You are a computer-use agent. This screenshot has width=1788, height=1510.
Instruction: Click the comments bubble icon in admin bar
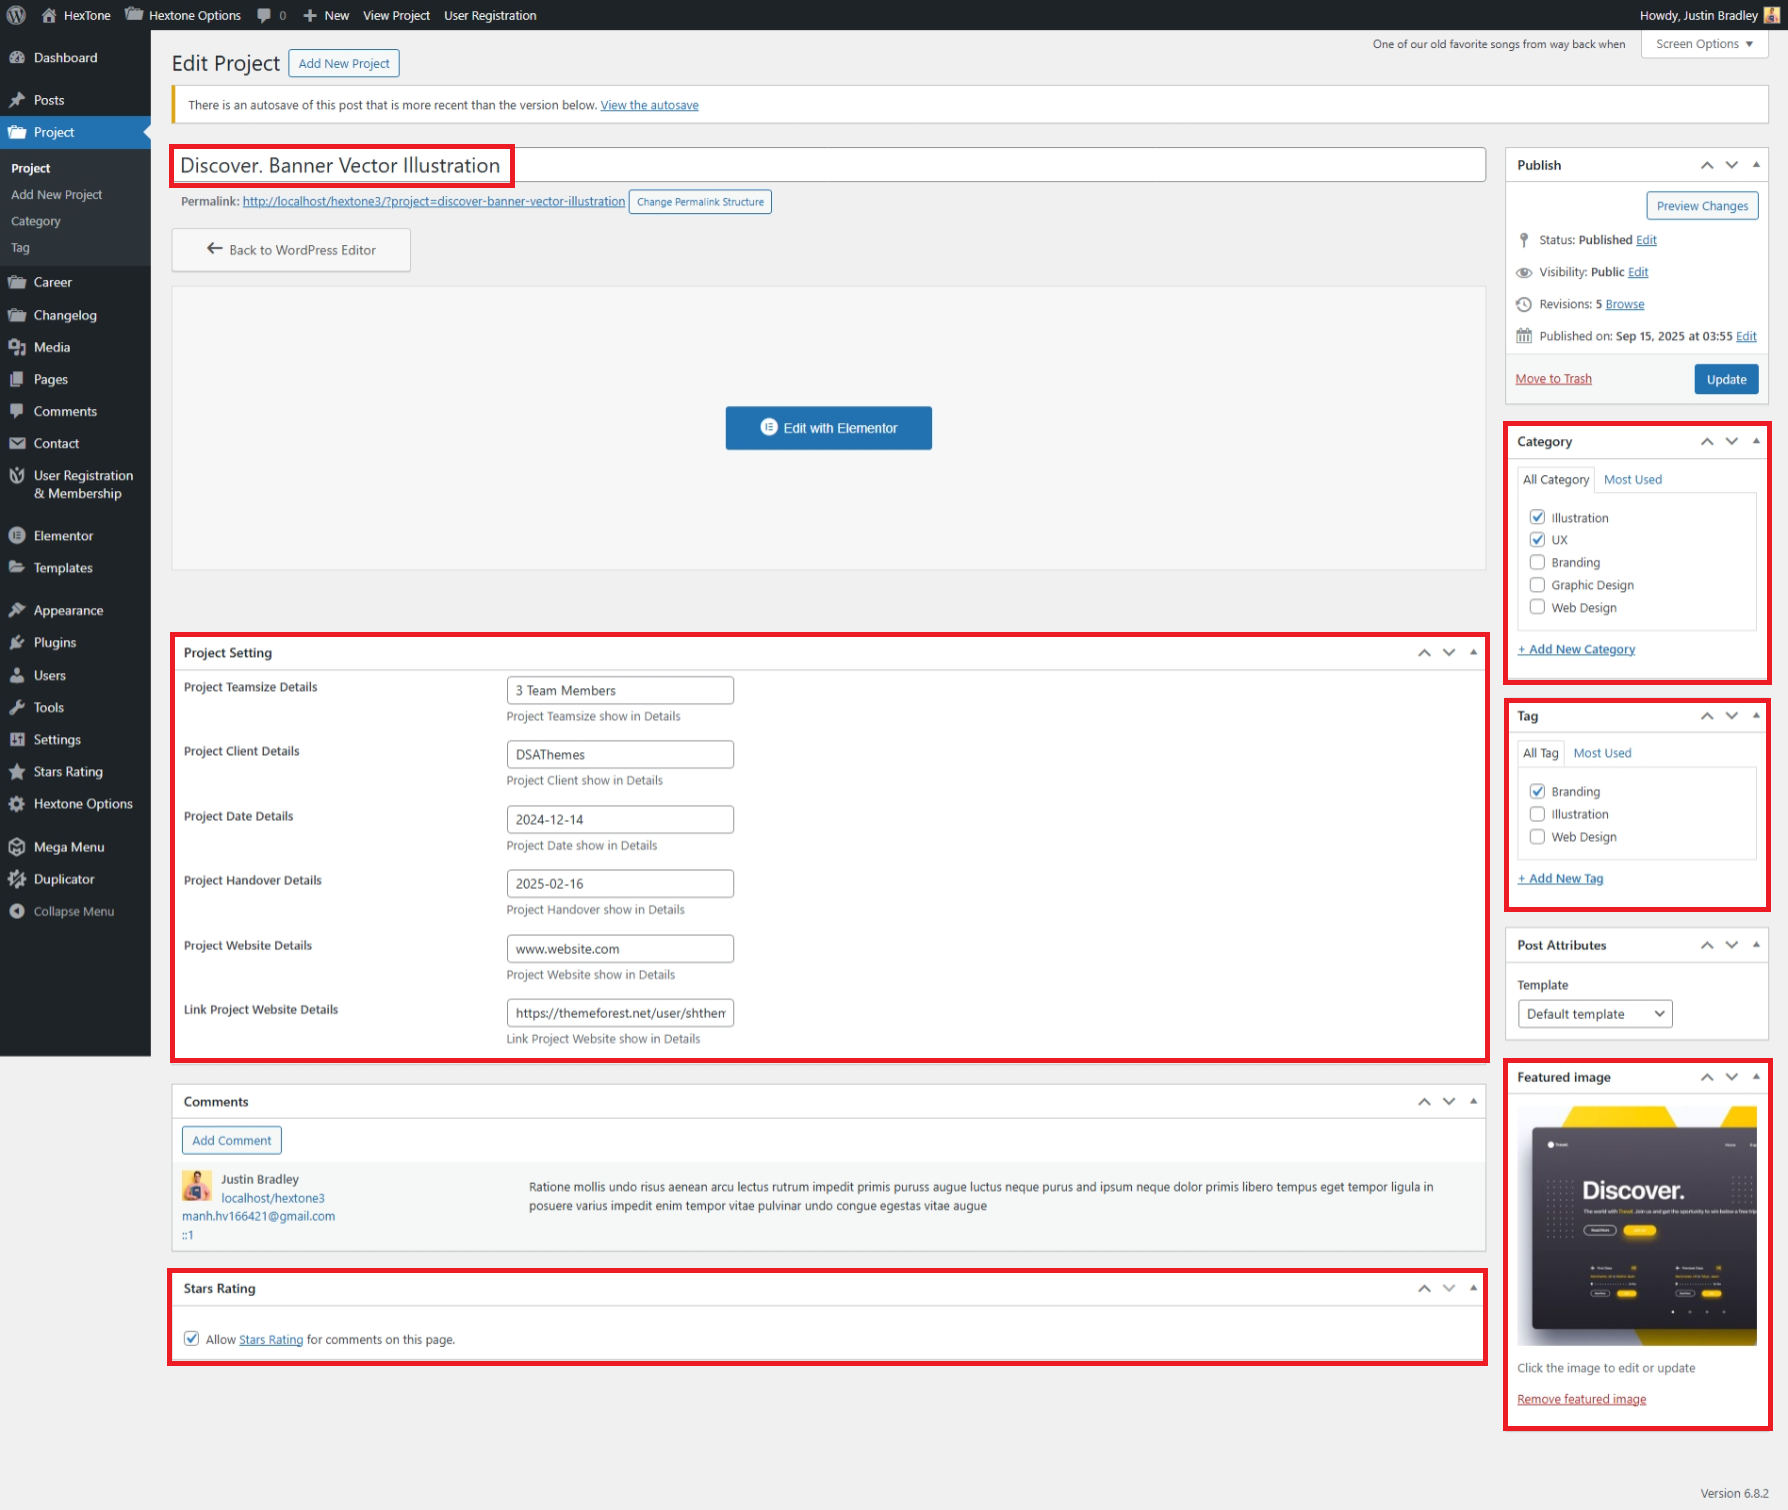[264, 15]
